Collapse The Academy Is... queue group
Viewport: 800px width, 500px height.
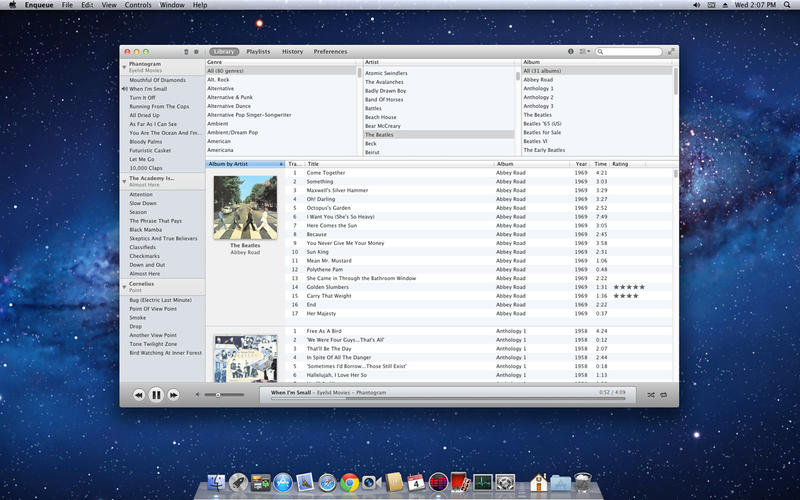pos(124,181)
